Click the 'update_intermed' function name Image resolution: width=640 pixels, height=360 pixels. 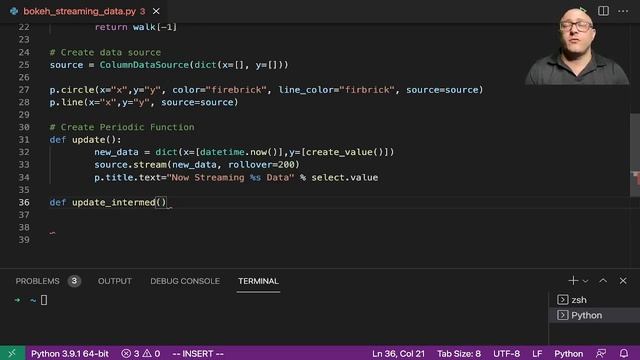(113, 202)
